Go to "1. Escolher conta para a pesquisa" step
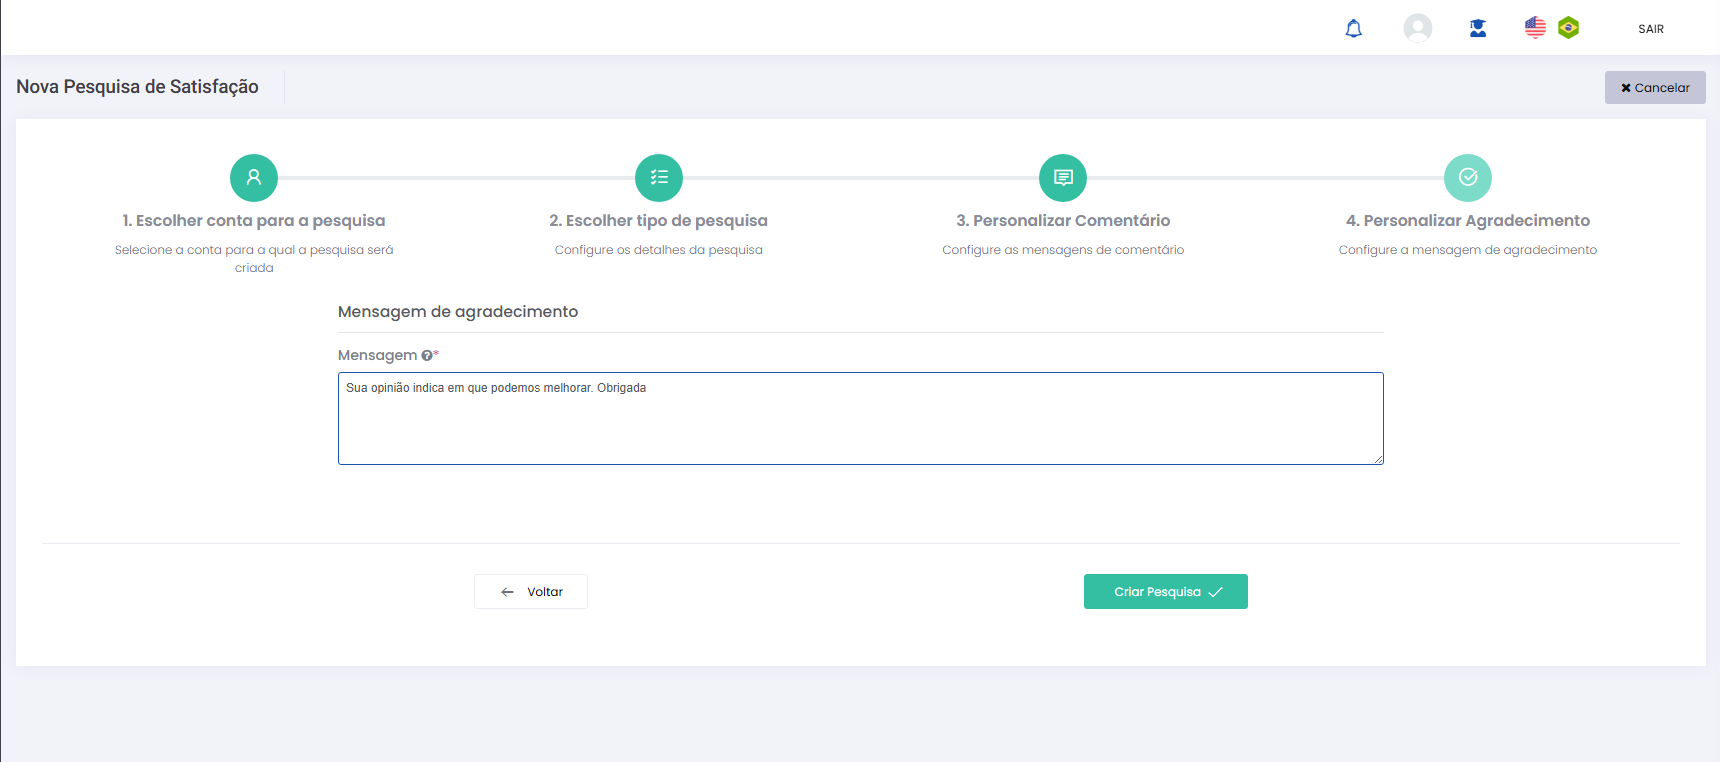 (254, 221)
